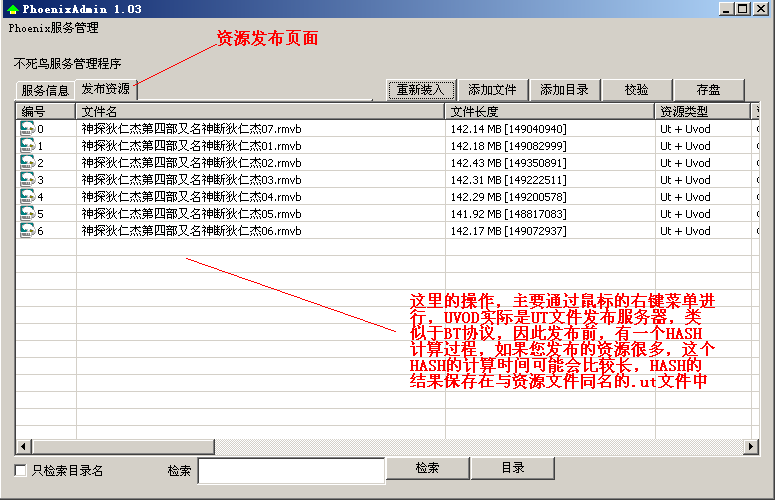Click file length 142.17 MB [149072937]
The width and height of the screenshot is (775, 501).
click(509, 231)
